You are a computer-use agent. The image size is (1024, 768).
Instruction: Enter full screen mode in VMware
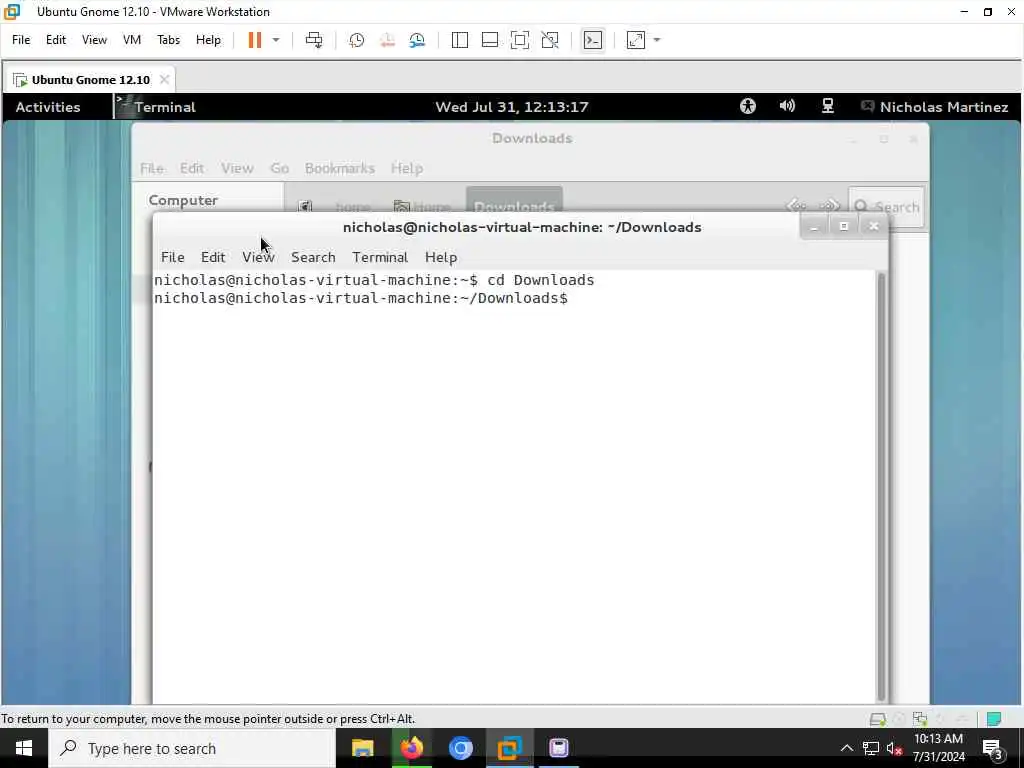pyautogui.click(x=520, y=40)
